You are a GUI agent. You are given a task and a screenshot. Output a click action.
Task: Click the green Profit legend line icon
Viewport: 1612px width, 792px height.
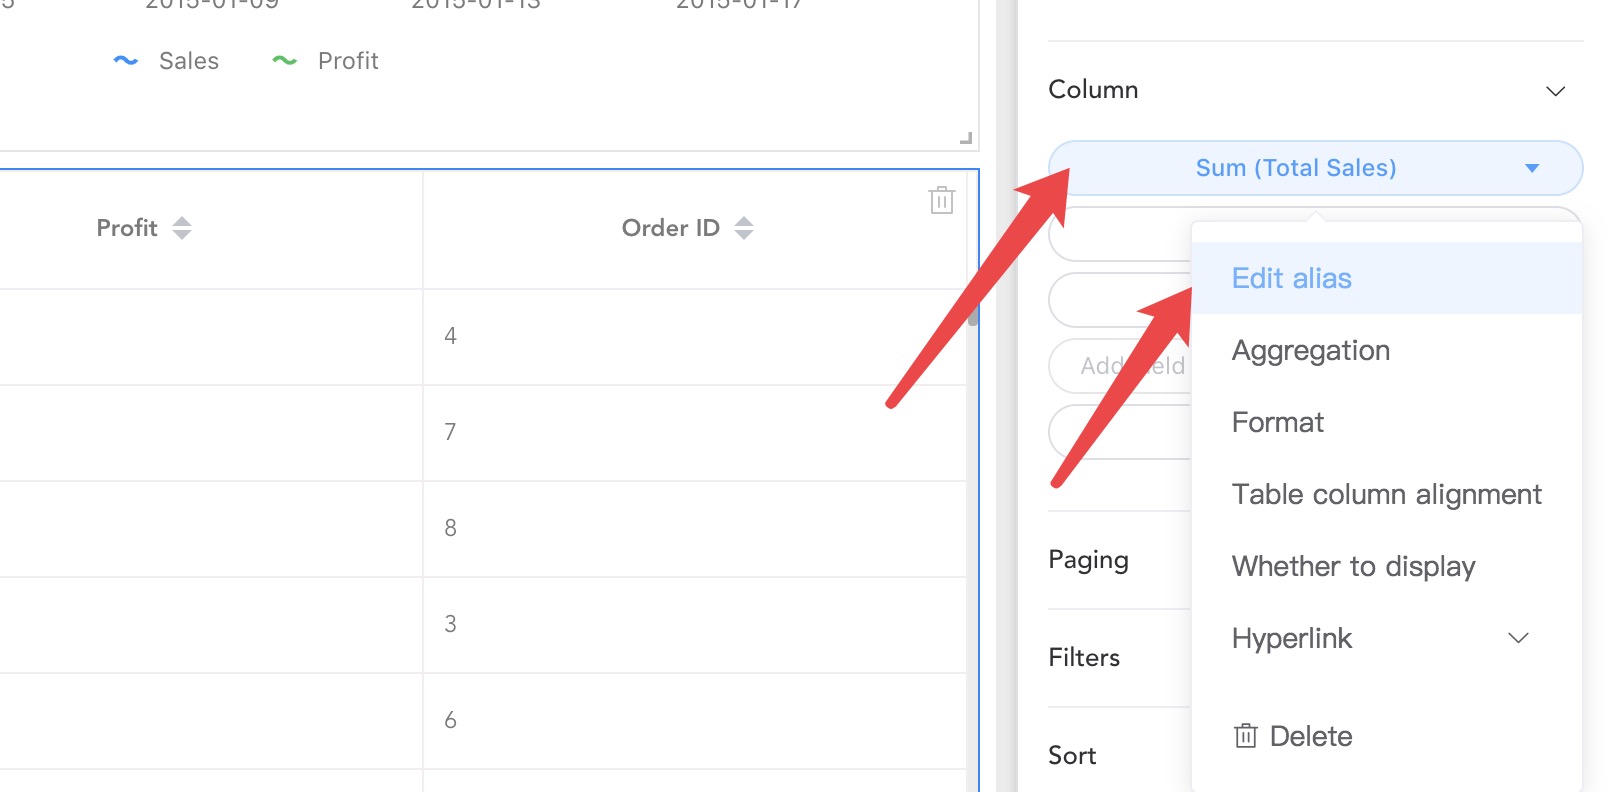coord(285,61)
